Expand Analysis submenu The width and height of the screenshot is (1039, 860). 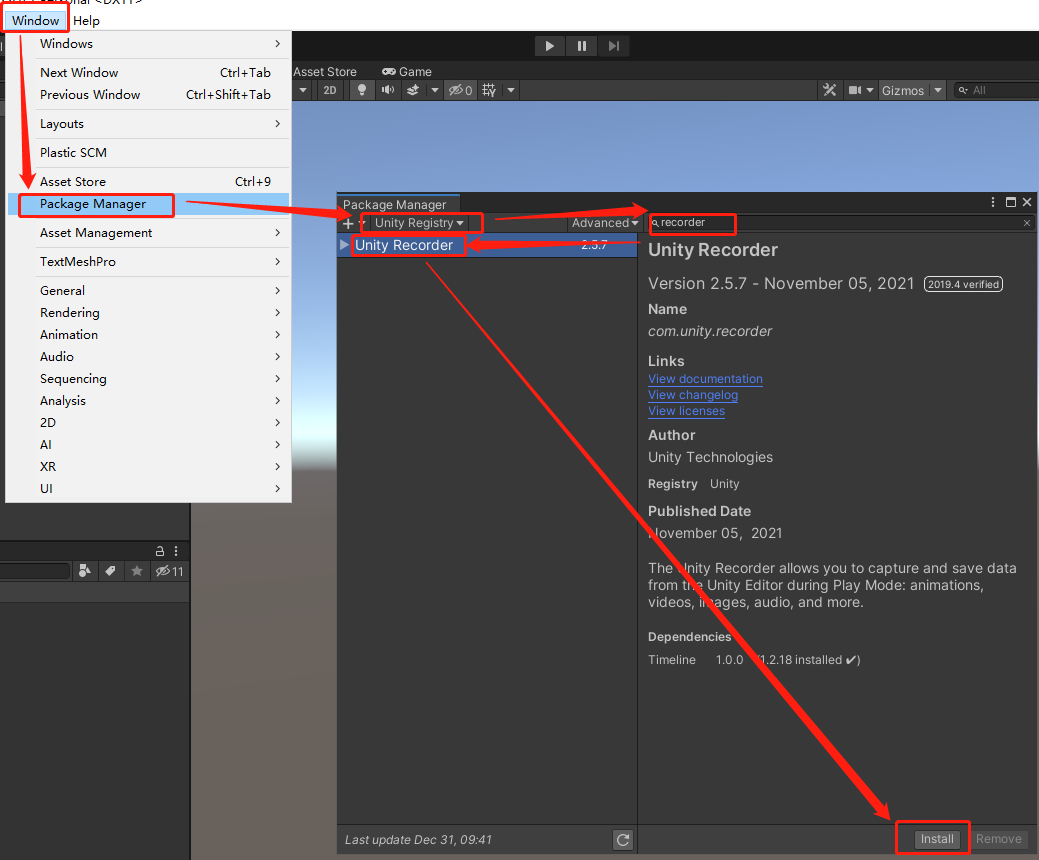click(148, 401)
